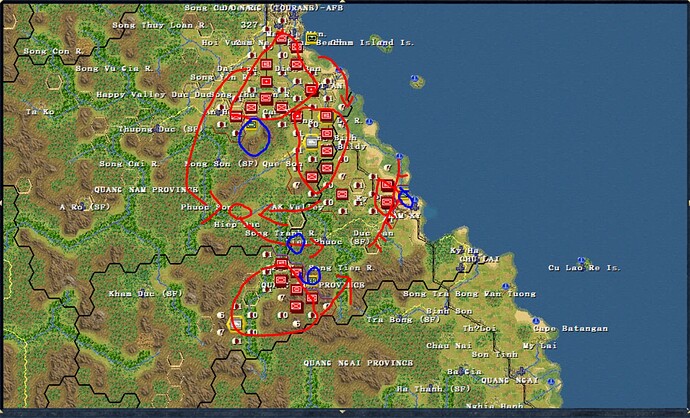The width and height of the screenshot is (690, 418).
Task: Click the QUANG NAM PROVINCE label
Action: click(x=146, y=190)
